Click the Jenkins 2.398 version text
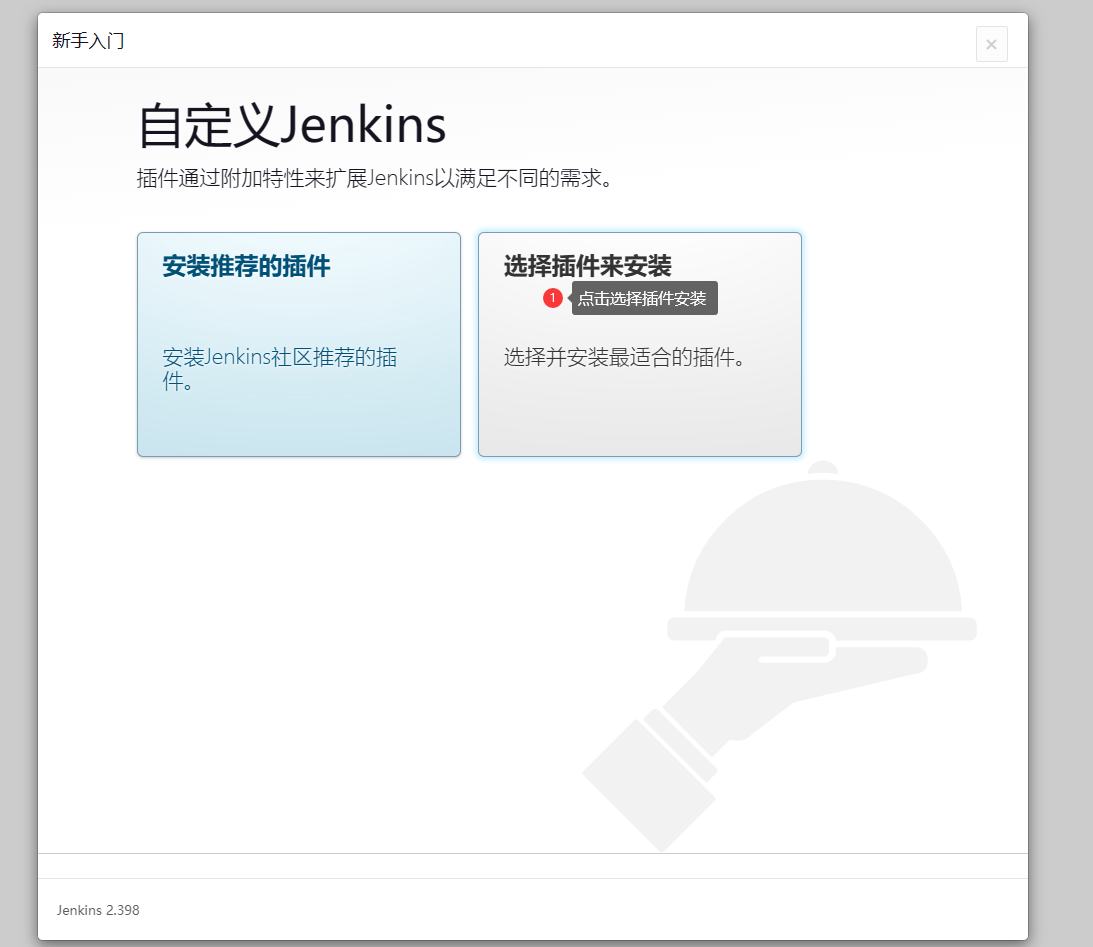Viewport: 1093px width, 947px height. (98, 910)
